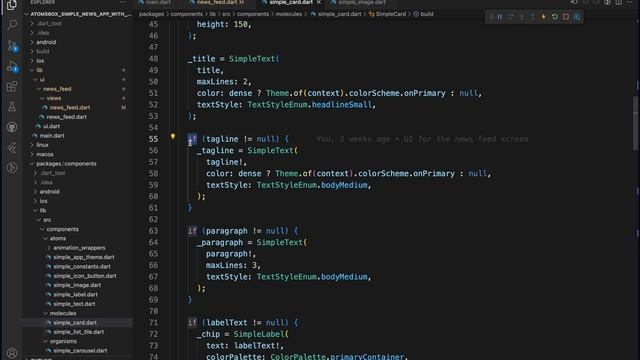Click git blame text on line 55
The image size is (640, 360).
[x=422, y=140]
